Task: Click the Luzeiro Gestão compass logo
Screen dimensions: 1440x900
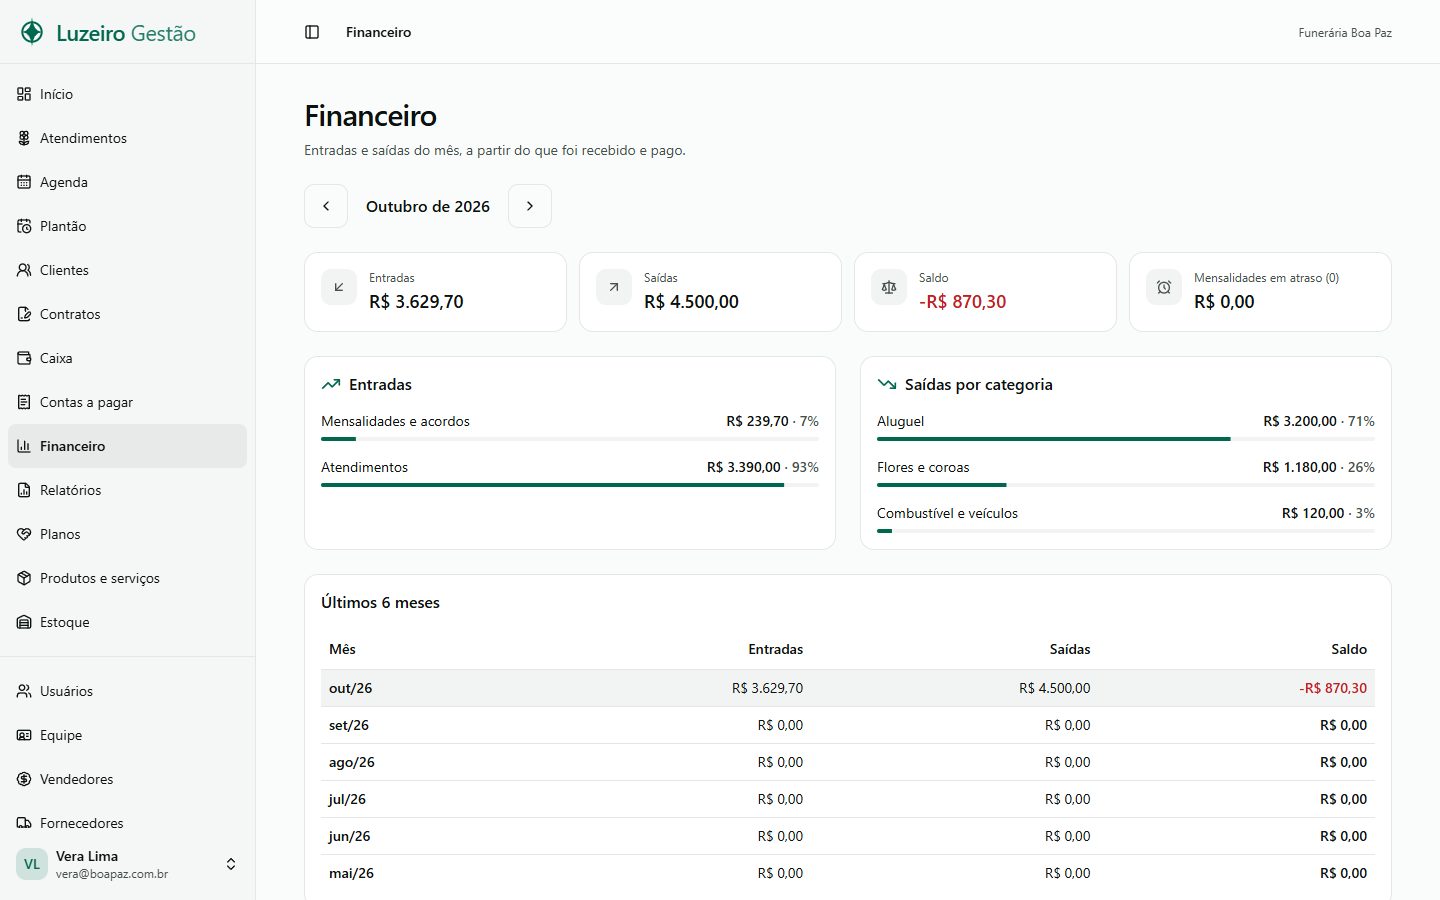Action: click(32, 32)
